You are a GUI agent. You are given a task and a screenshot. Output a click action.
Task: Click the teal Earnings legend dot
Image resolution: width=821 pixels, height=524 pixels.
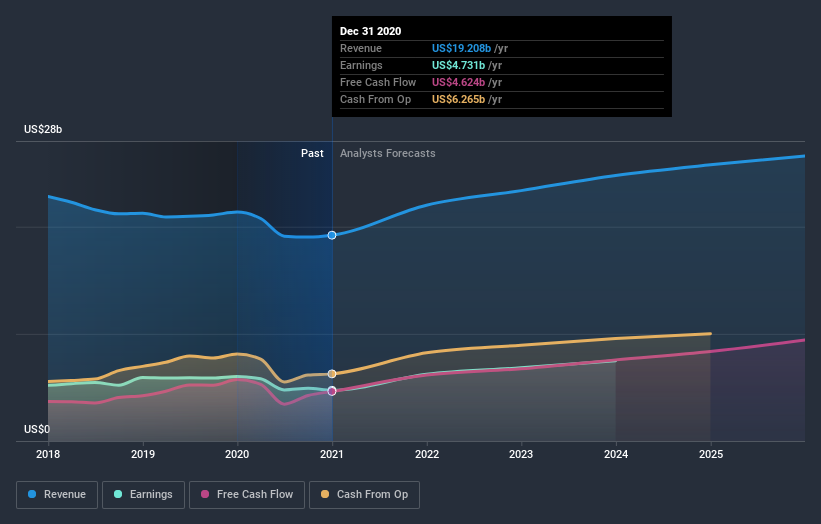[118, 494]
